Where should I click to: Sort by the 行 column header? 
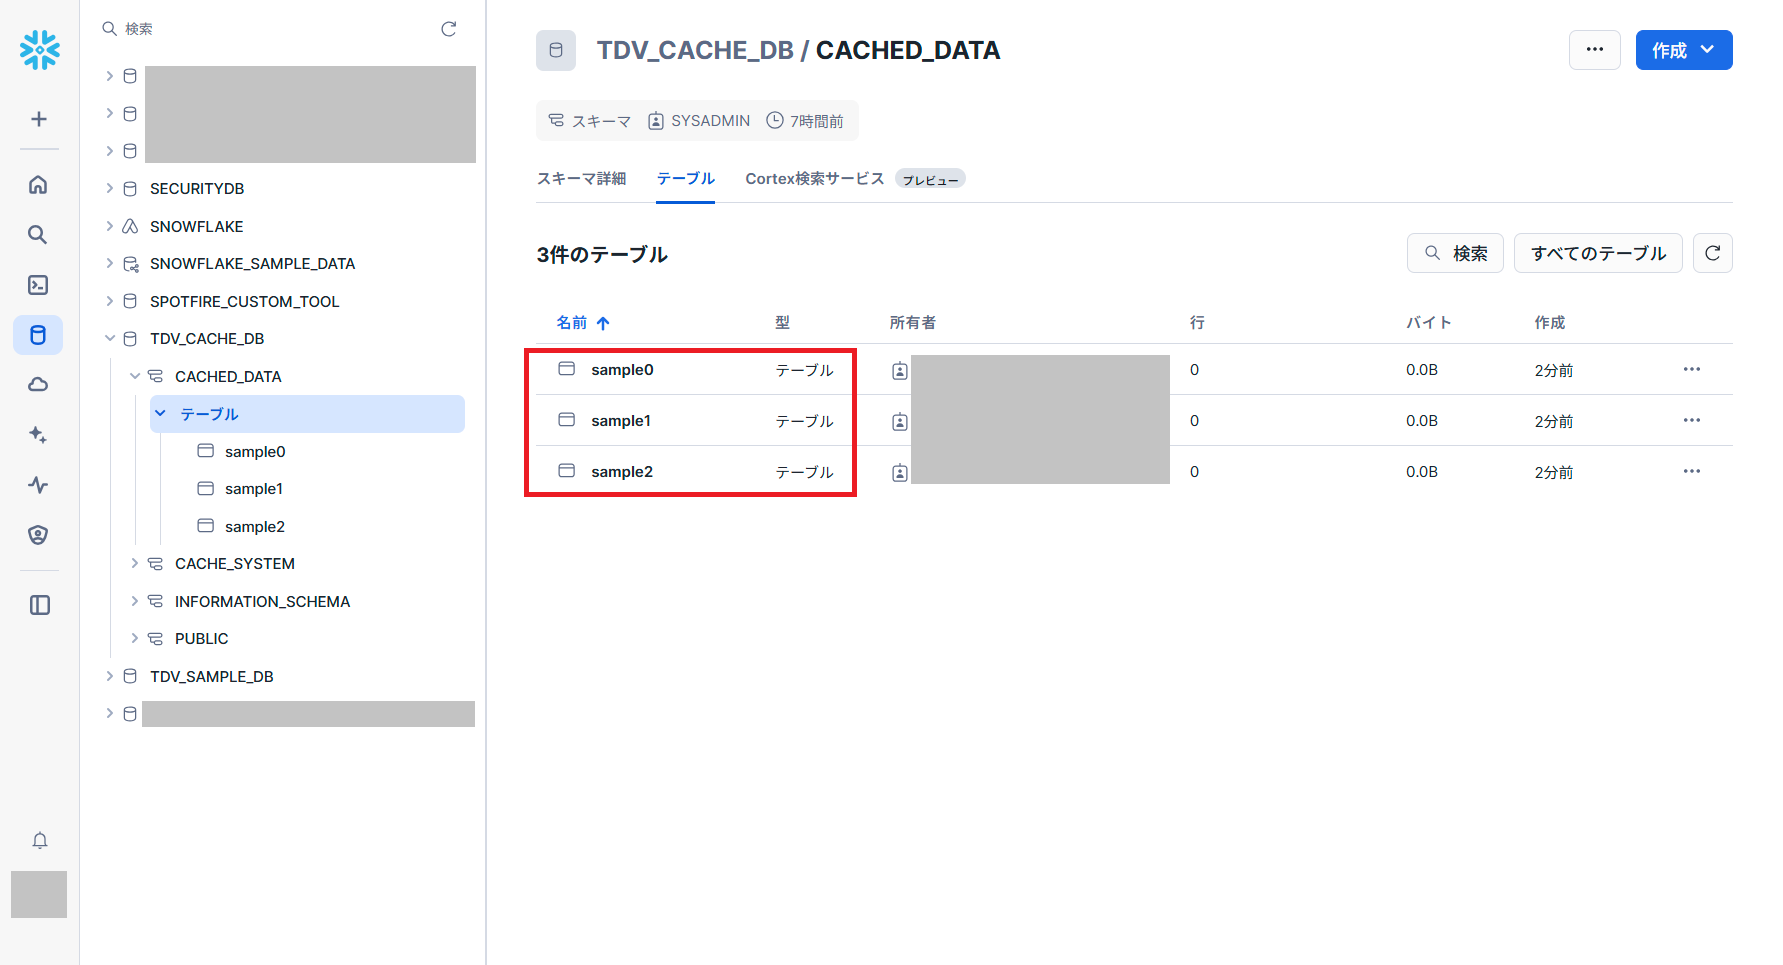(1197, 323)
